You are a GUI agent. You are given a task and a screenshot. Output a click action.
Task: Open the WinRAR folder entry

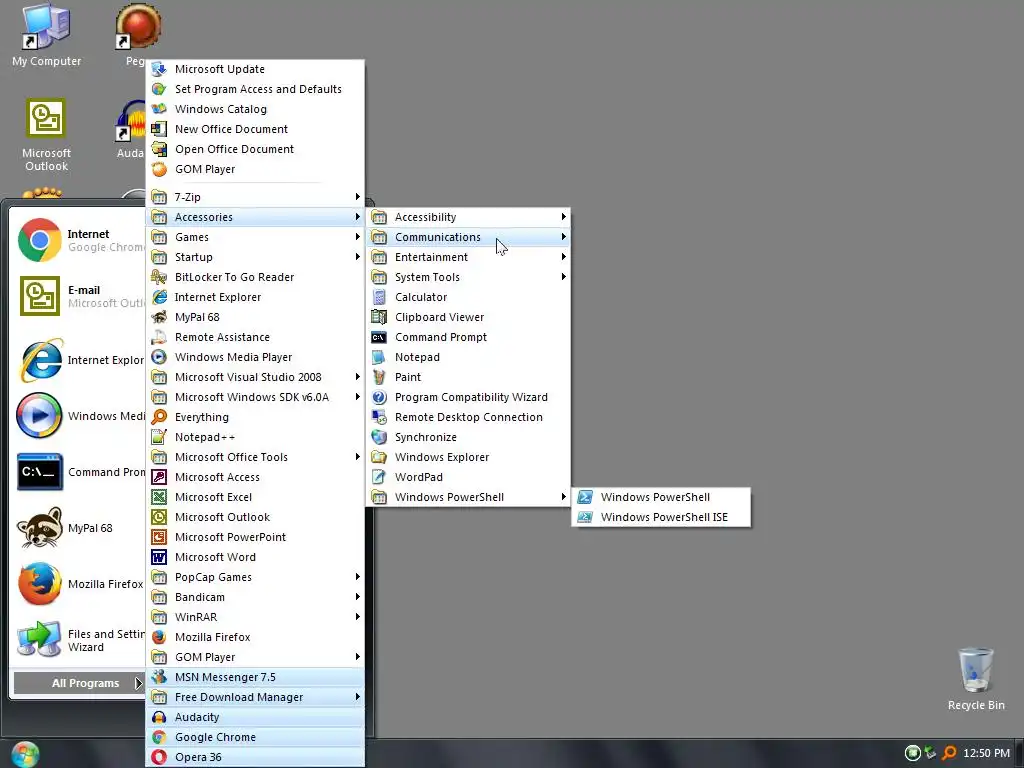[255, 617]
